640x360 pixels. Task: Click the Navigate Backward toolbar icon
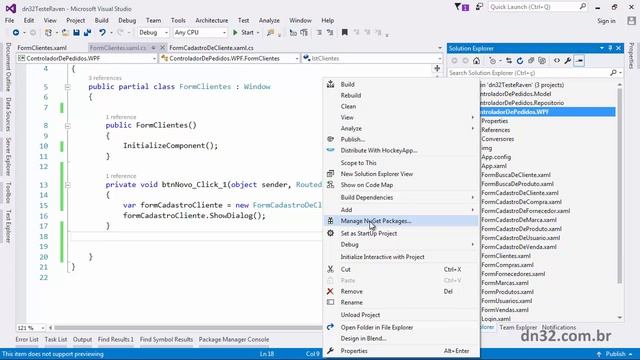pos(16,33)
